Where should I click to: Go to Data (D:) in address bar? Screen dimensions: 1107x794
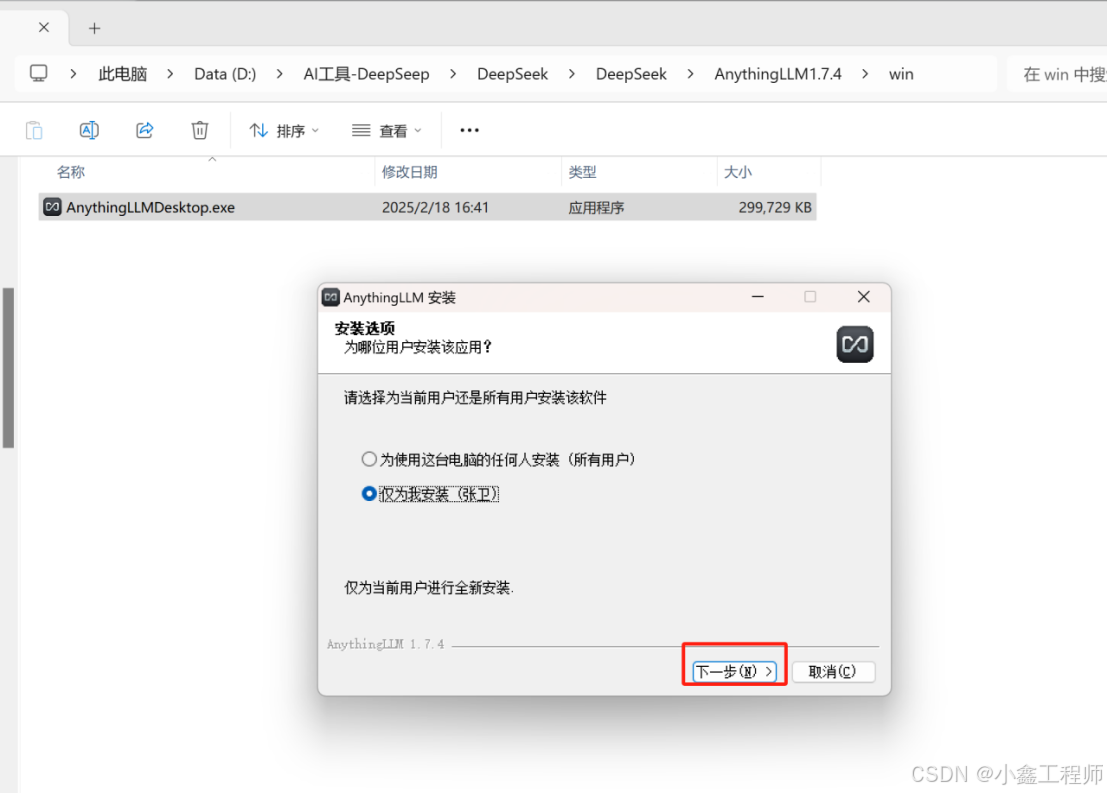coord(225,74)
